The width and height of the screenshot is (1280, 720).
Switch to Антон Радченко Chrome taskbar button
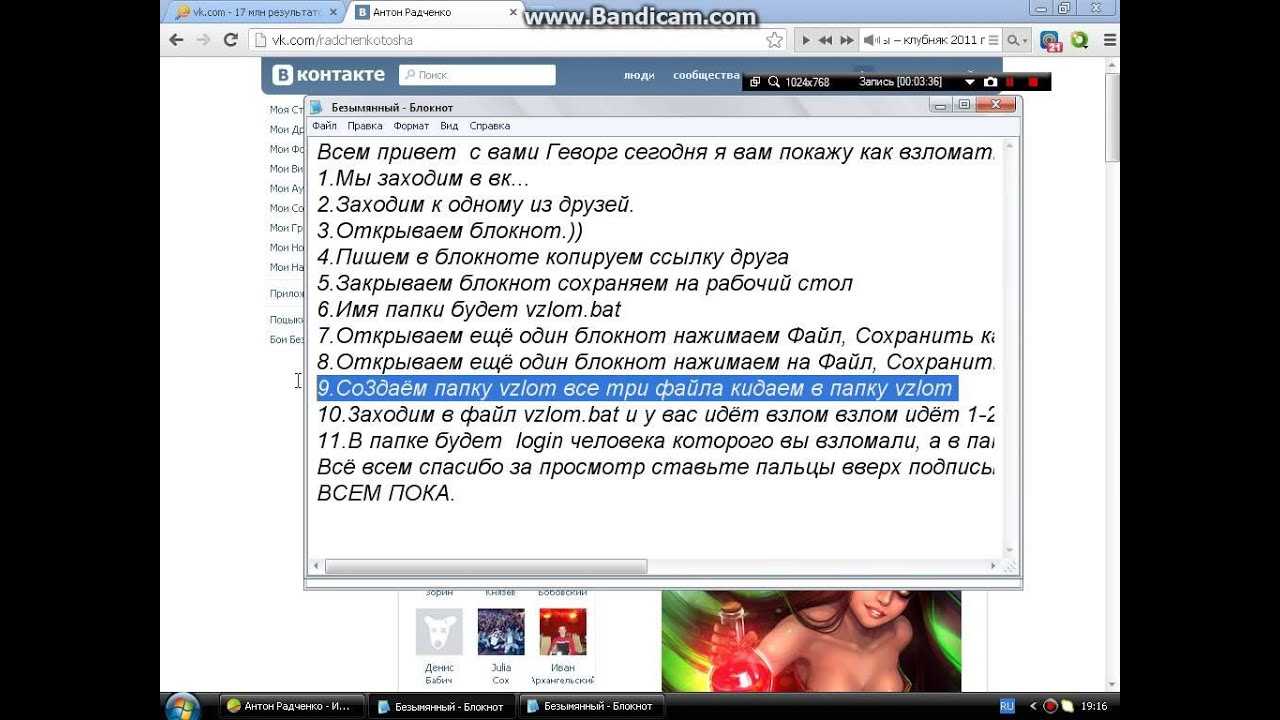292,706
